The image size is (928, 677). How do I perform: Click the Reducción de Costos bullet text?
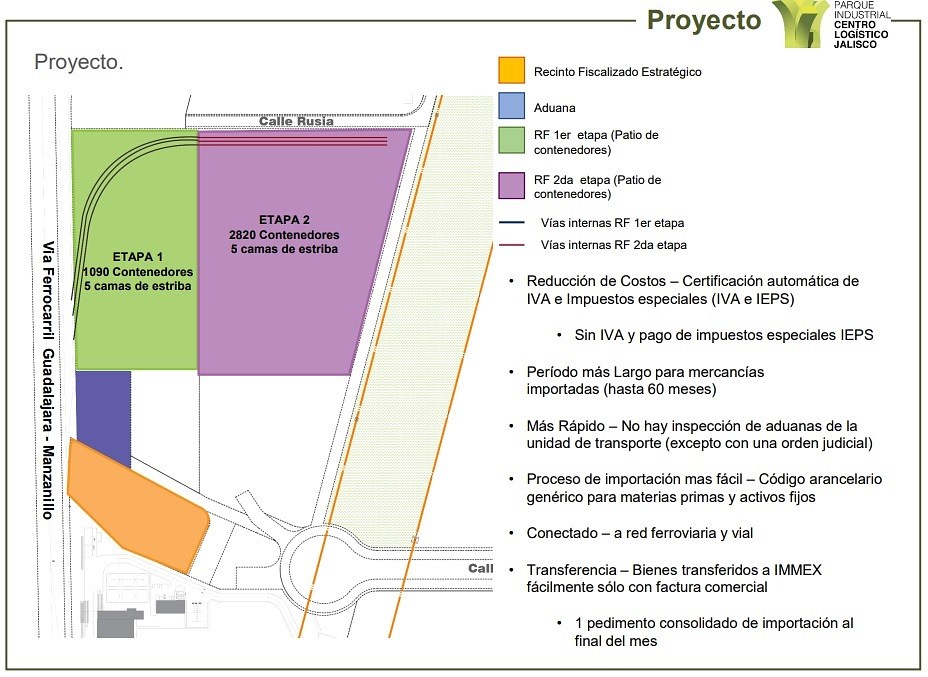point(692,290)
